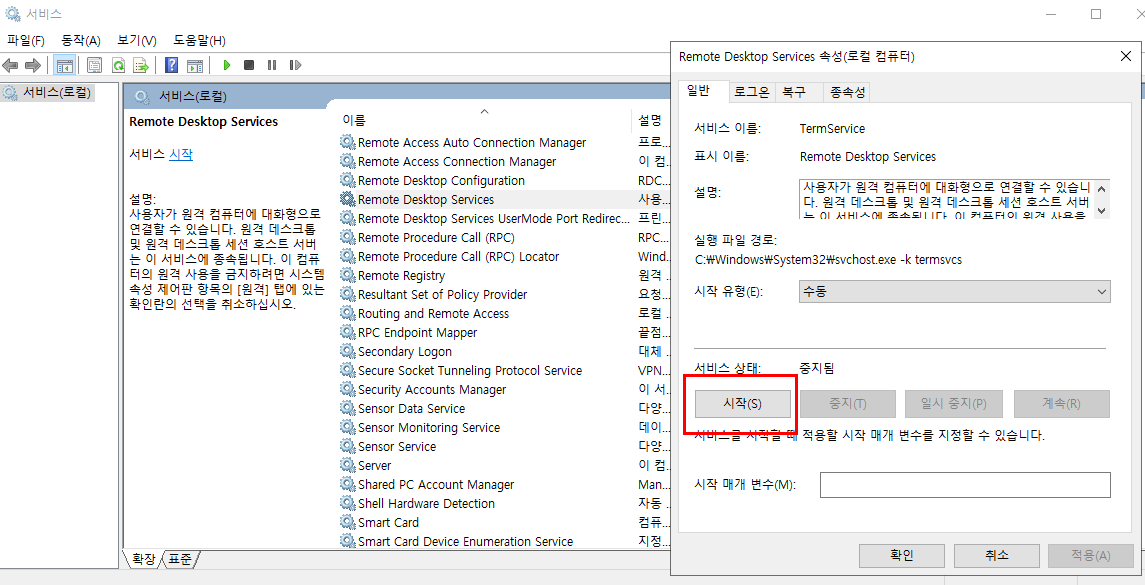Open Properties via the toolbar properties icon
1145x585 pixels.
point(94,66)
